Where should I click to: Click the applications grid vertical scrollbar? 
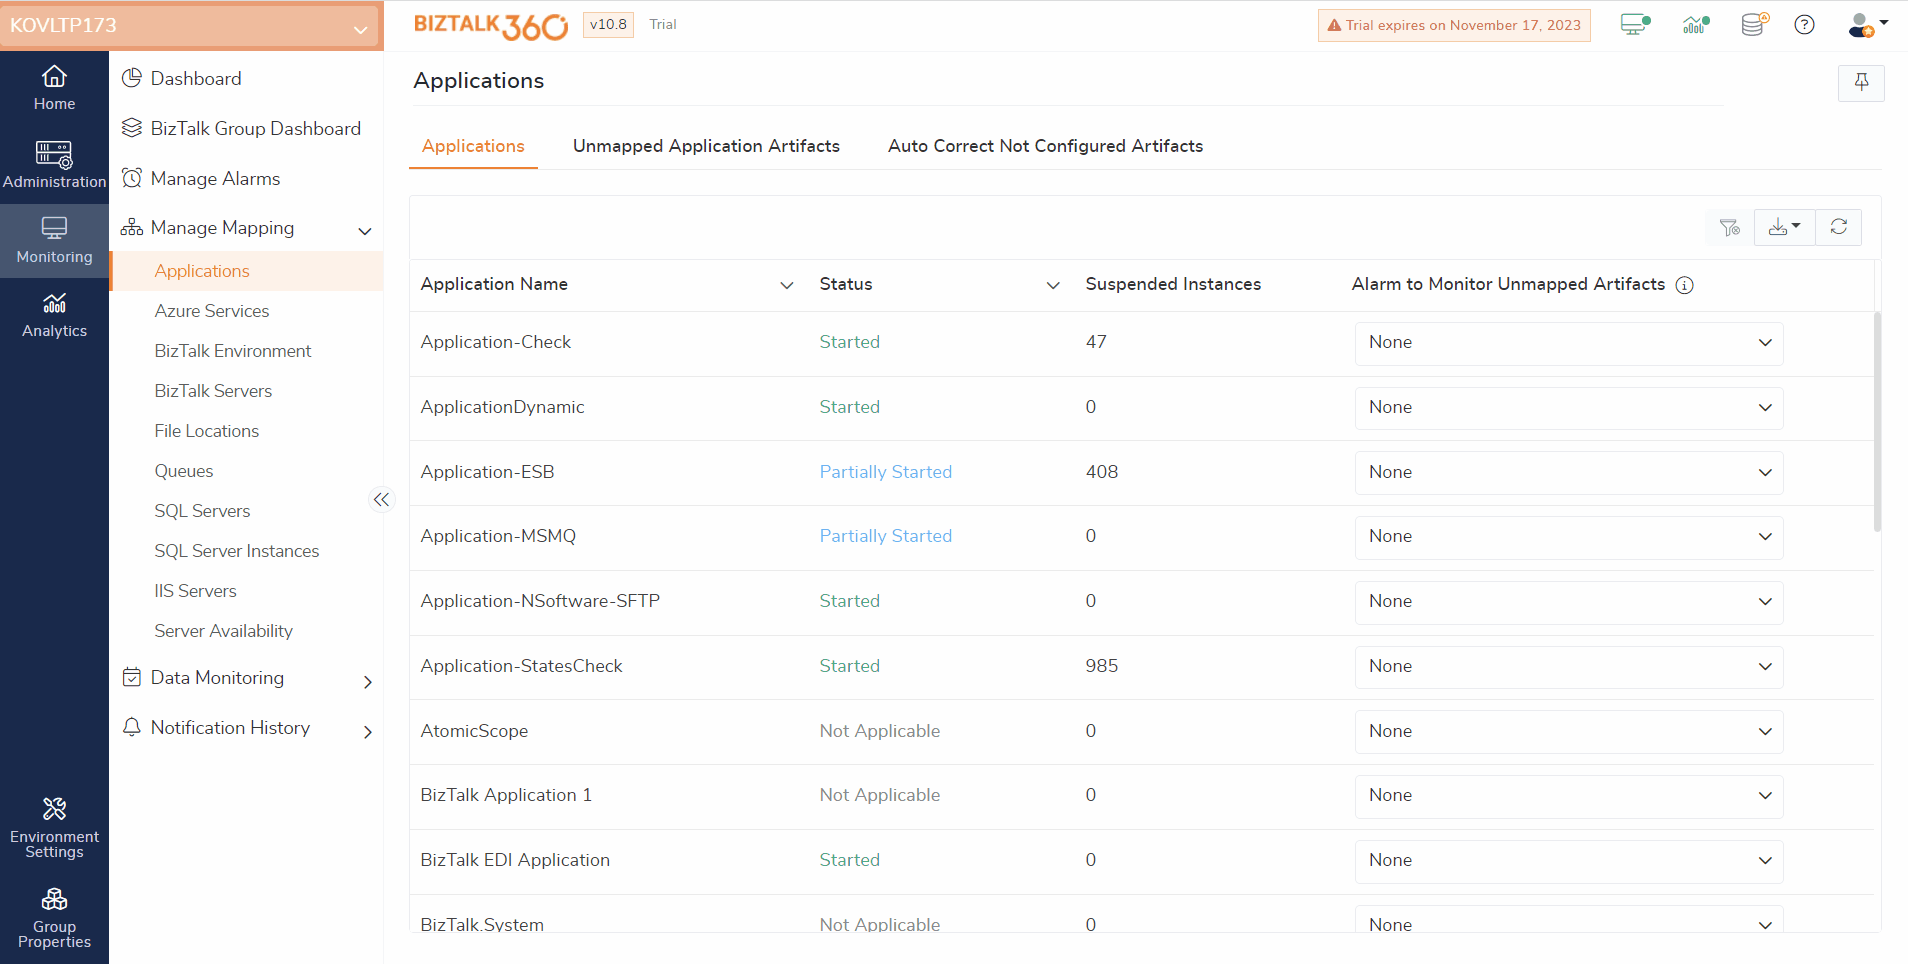(1877, 422)
